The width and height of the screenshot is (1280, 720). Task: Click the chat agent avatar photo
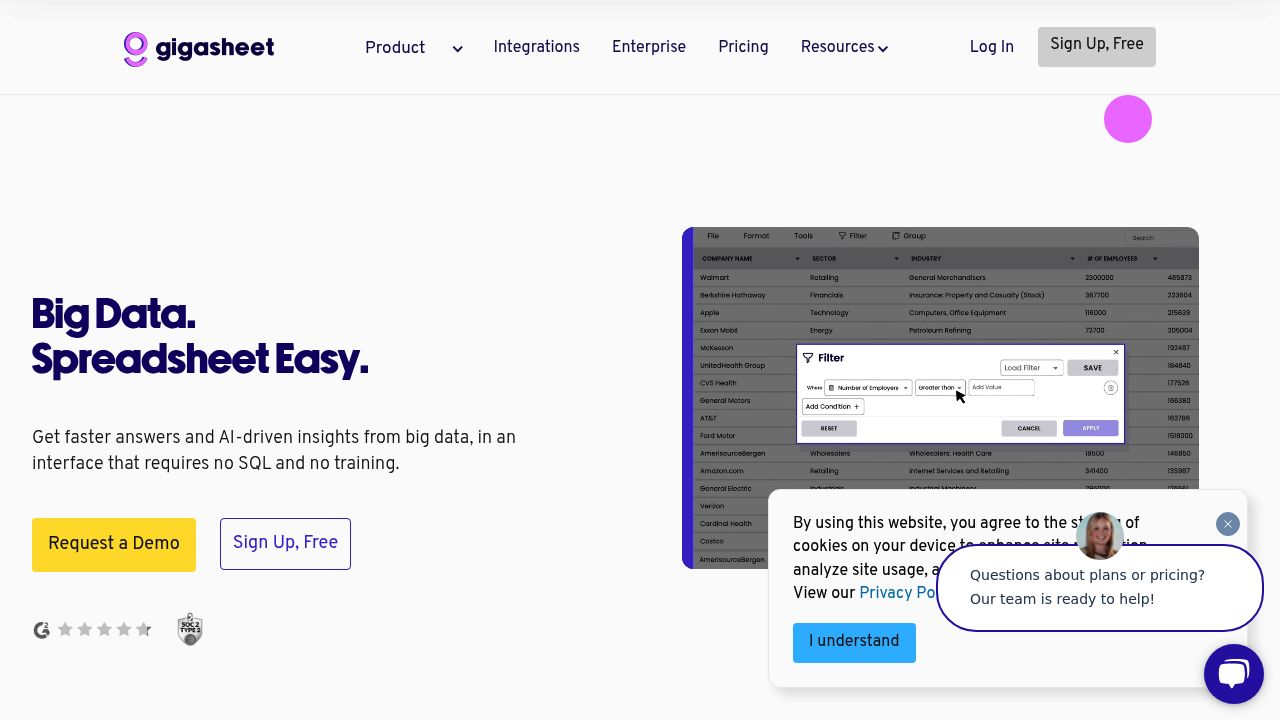point(1099,535)
